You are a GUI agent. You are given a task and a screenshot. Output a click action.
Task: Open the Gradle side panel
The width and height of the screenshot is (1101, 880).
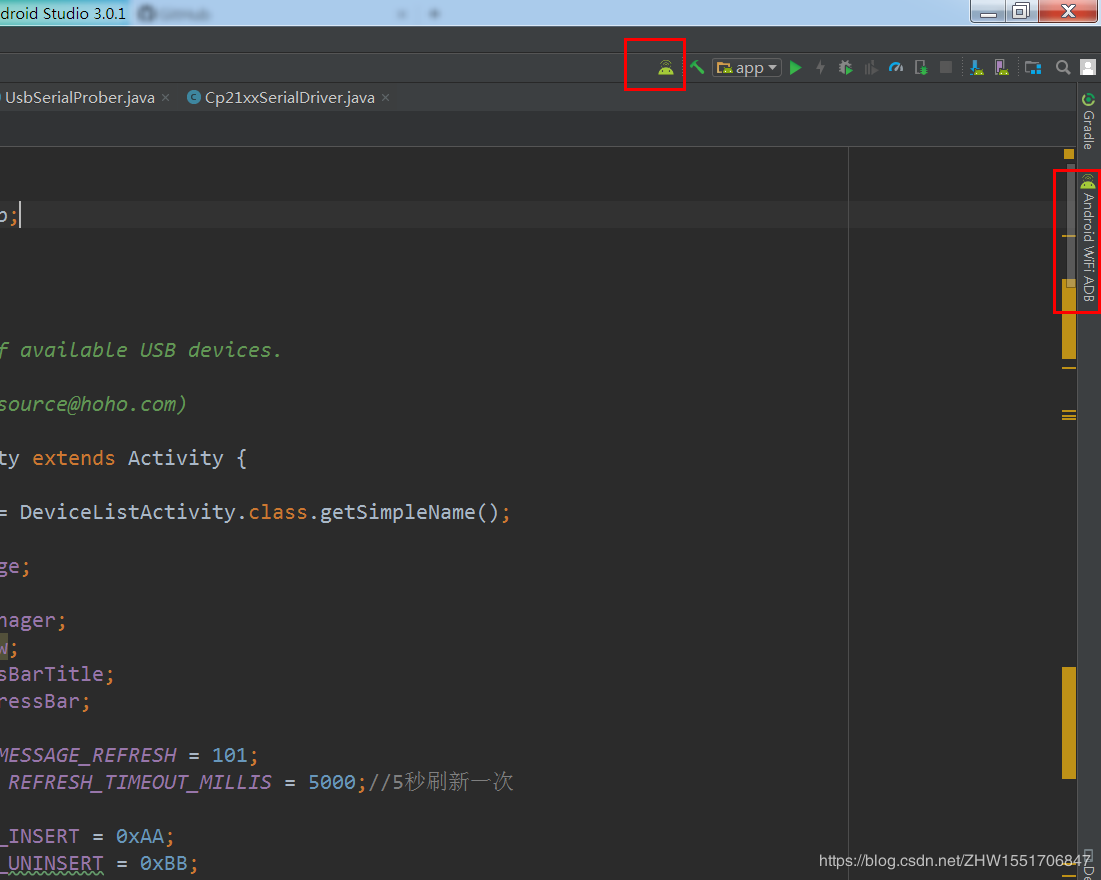point(1088,120)
